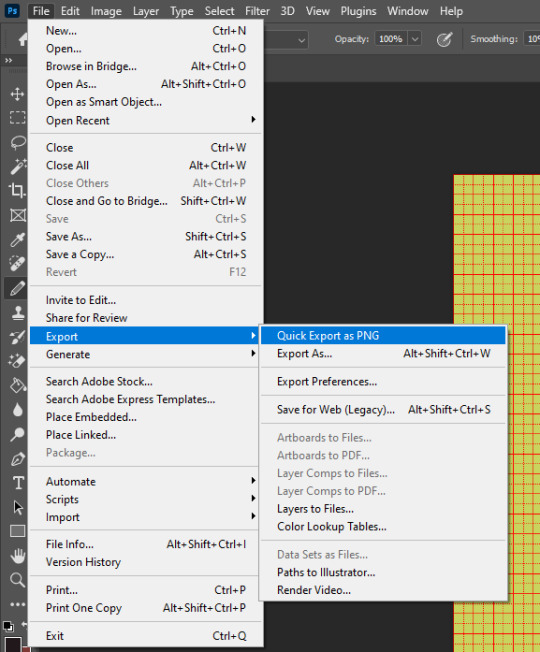
Task: Choose Exit in File menu
Action: 145,636
